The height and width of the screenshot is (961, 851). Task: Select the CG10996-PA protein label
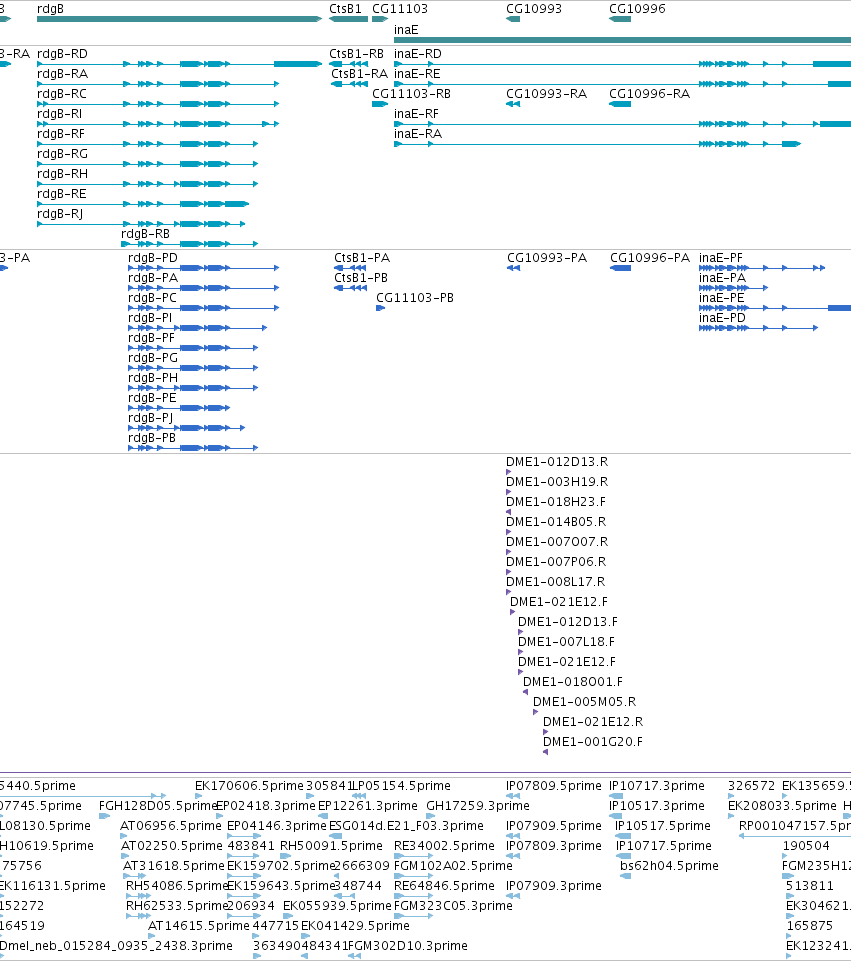click(x=650, y=258)
